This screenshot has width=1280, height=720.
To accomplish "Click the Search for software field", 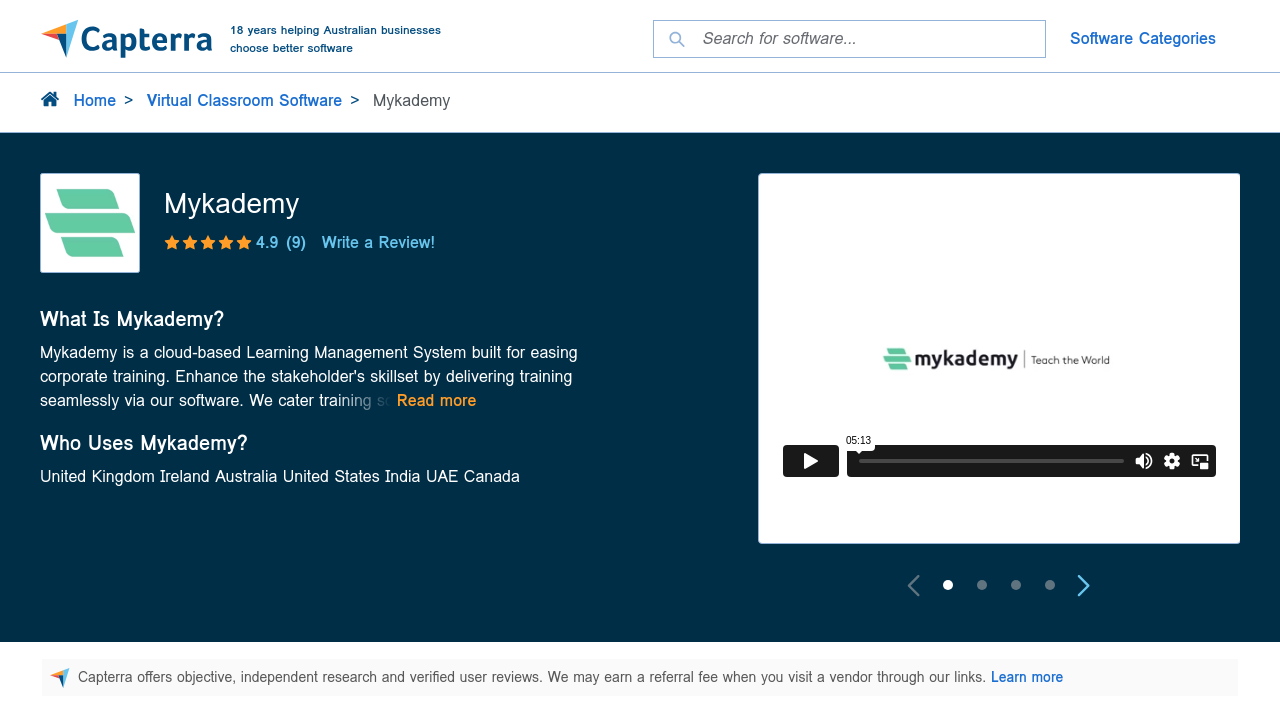I will click(x=865, y=39).
